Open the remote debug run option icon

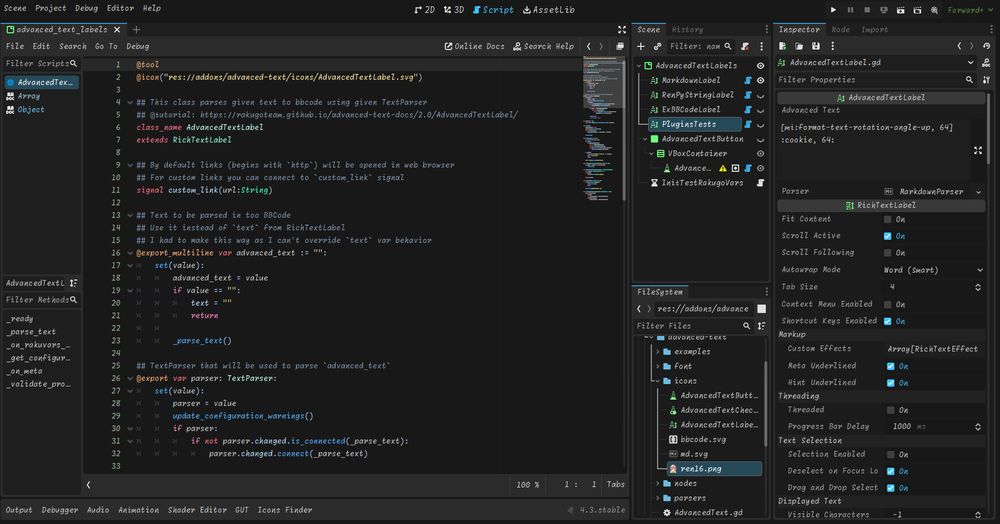click(883, 10)
